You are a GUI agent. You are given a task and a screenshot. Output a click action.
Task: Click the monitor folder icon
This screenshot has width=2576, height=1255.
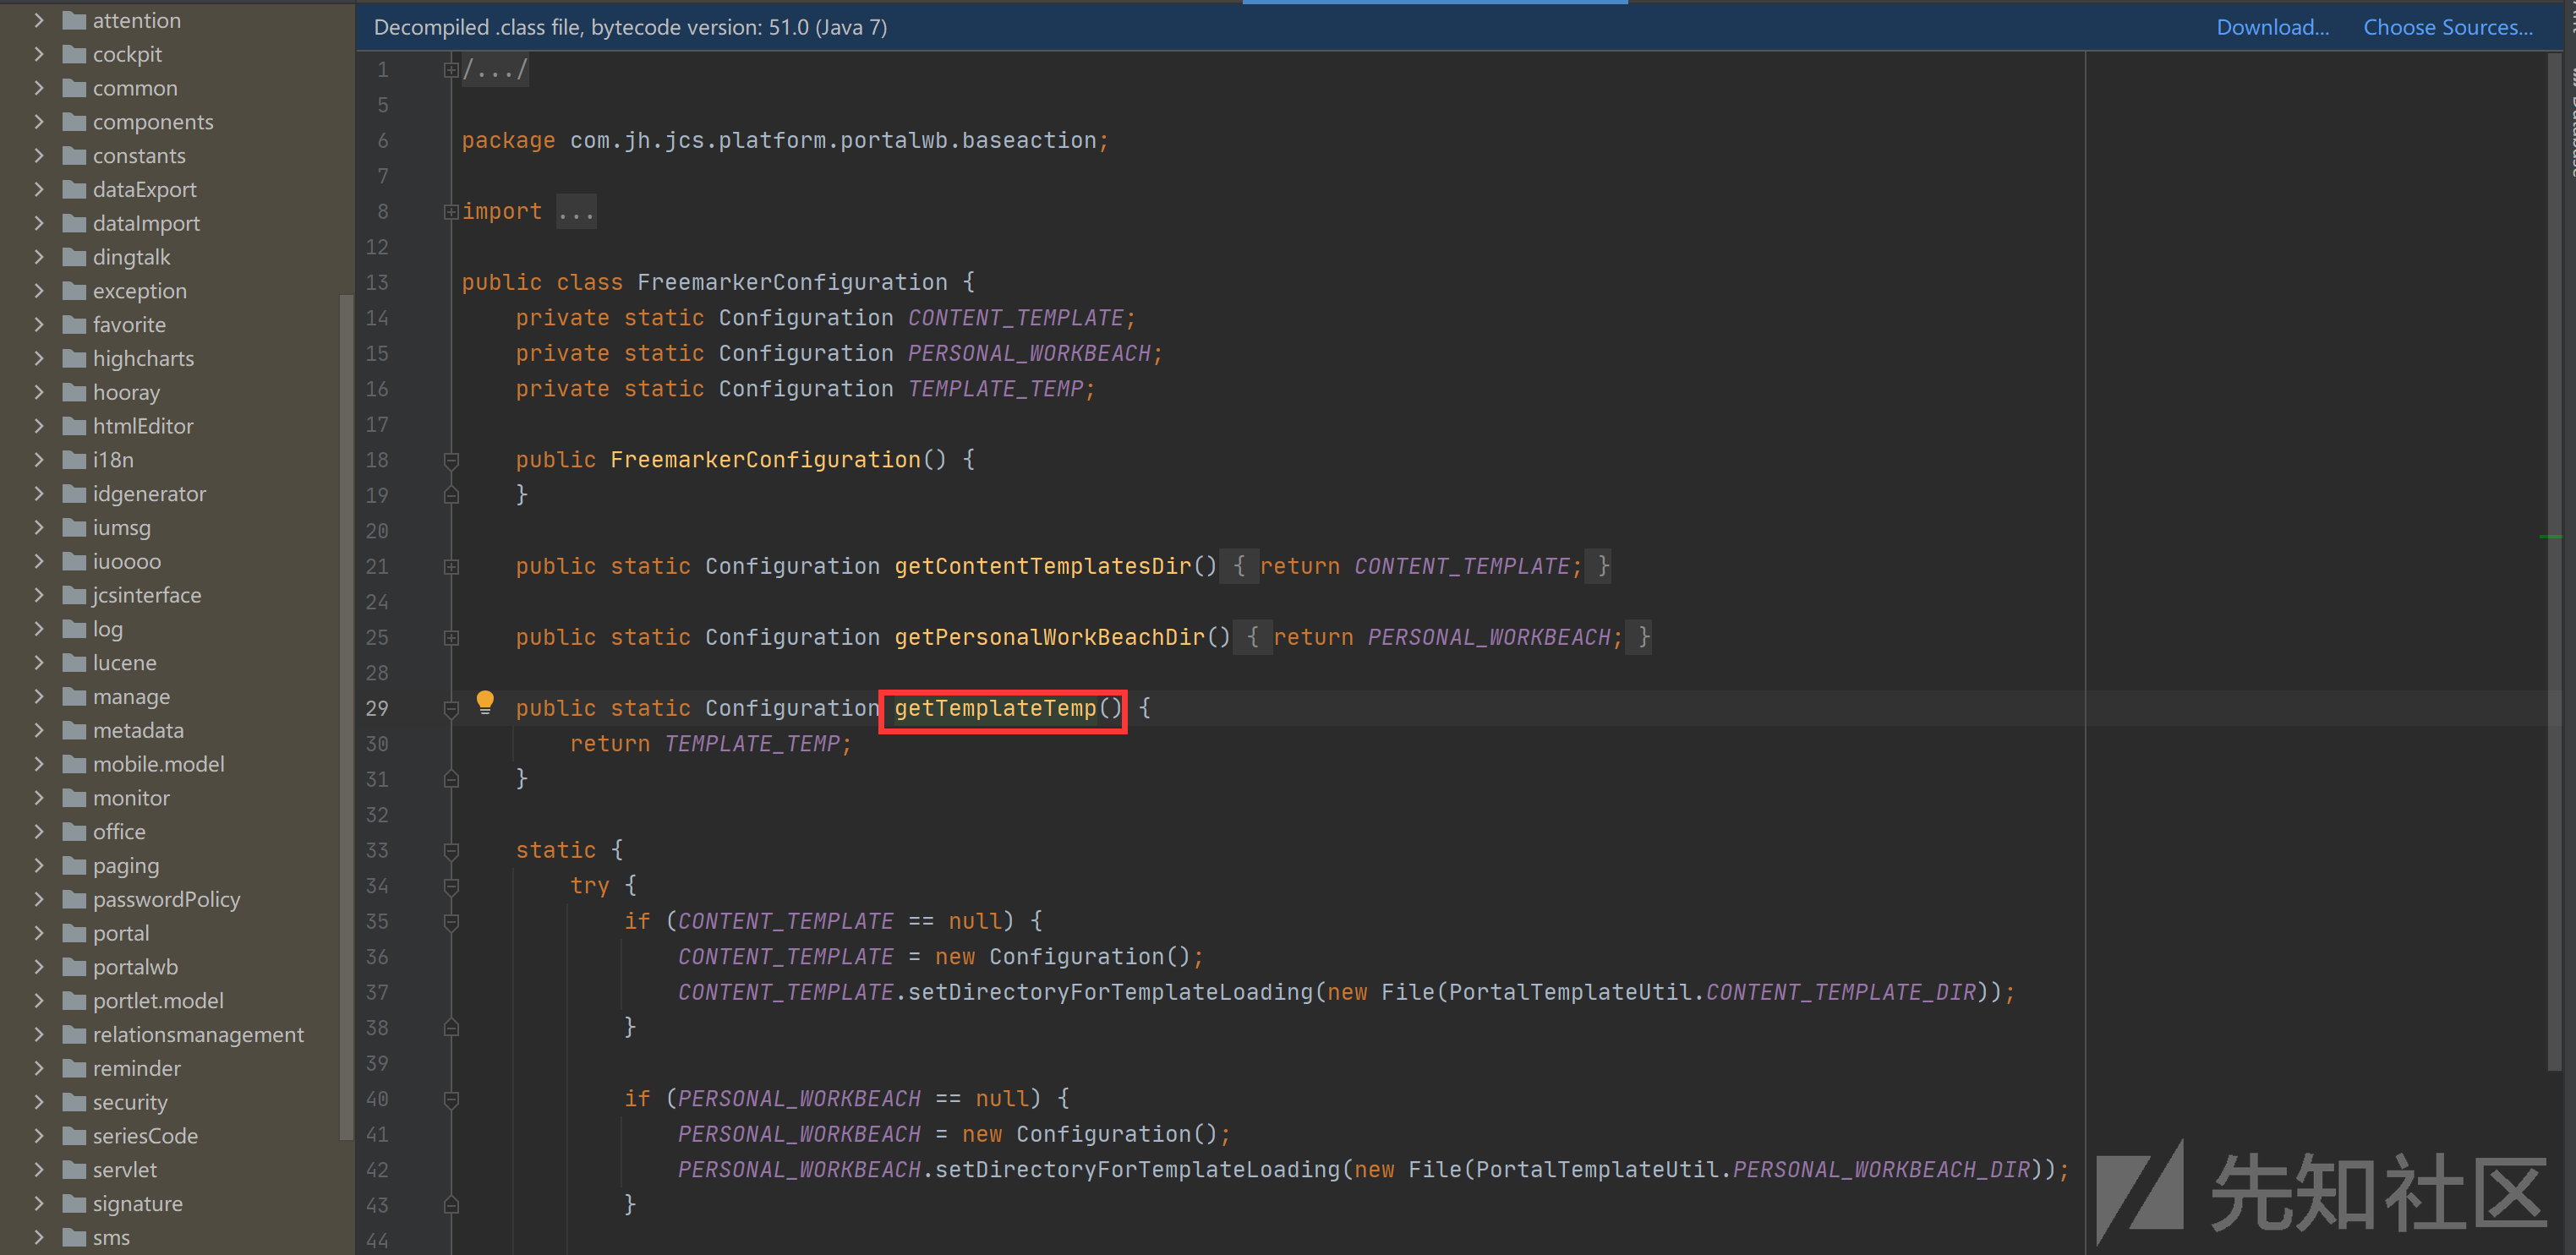click(x=74, y=798)
